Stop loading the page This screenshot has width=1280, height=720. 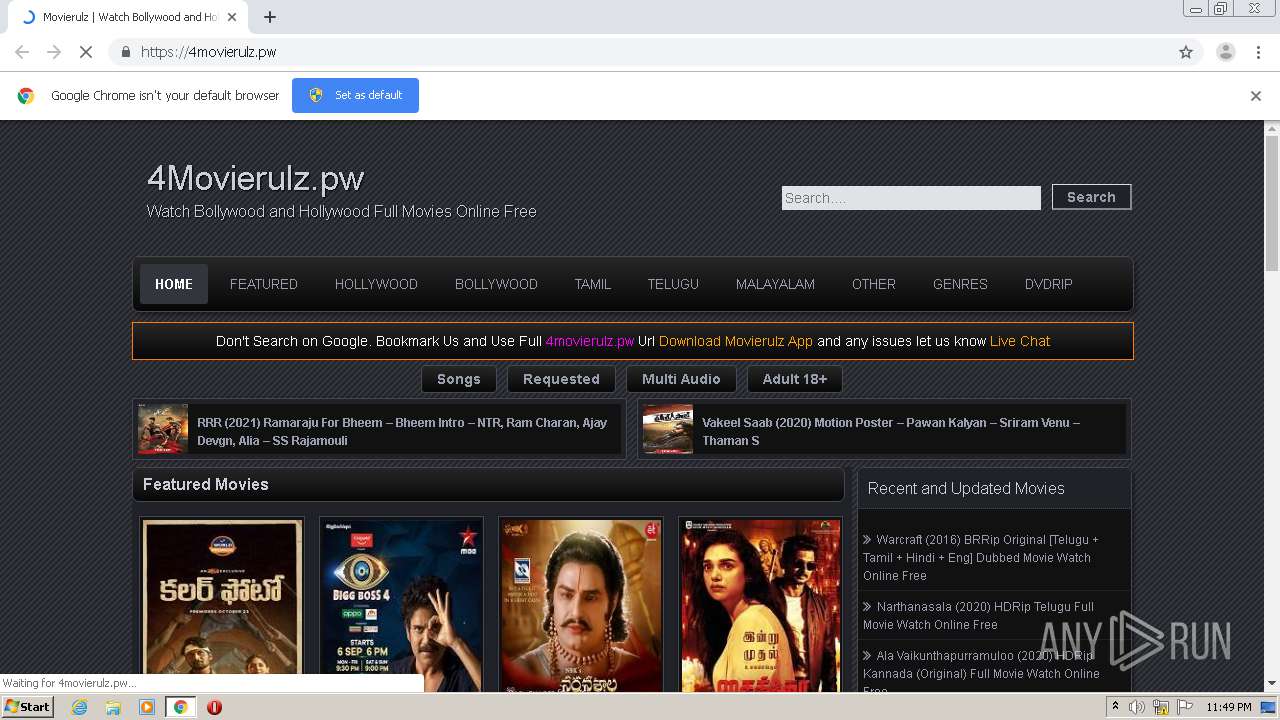pos(85,52)
